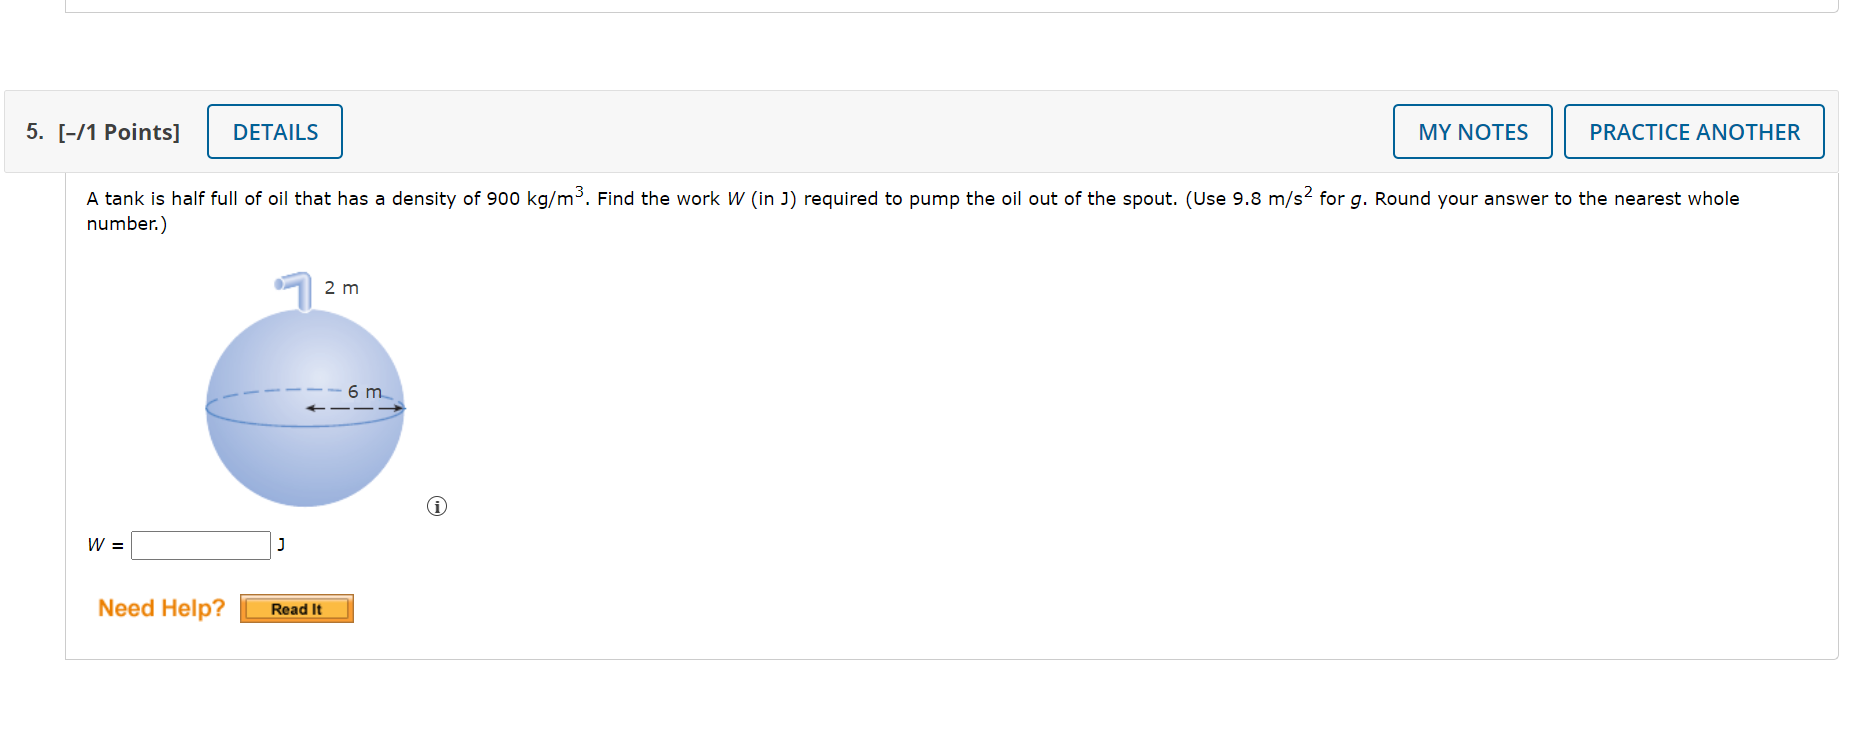This screenshot has height=756, width=1849.
Task: Click PRACTICE ANOTHER to get a similar problem
Action: click(1694, 132)
